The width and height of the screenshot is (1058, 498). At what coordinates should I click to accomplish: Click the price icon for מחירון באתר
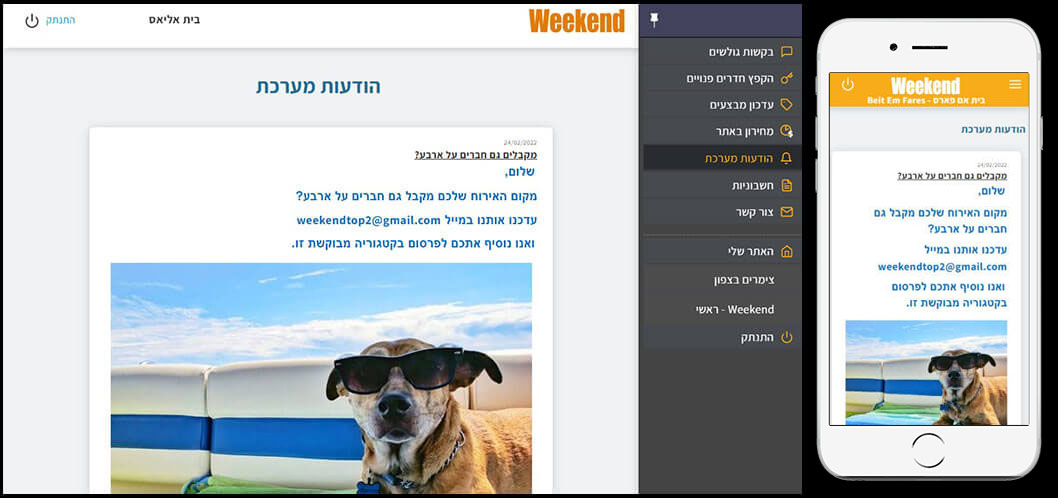point(786,131)
